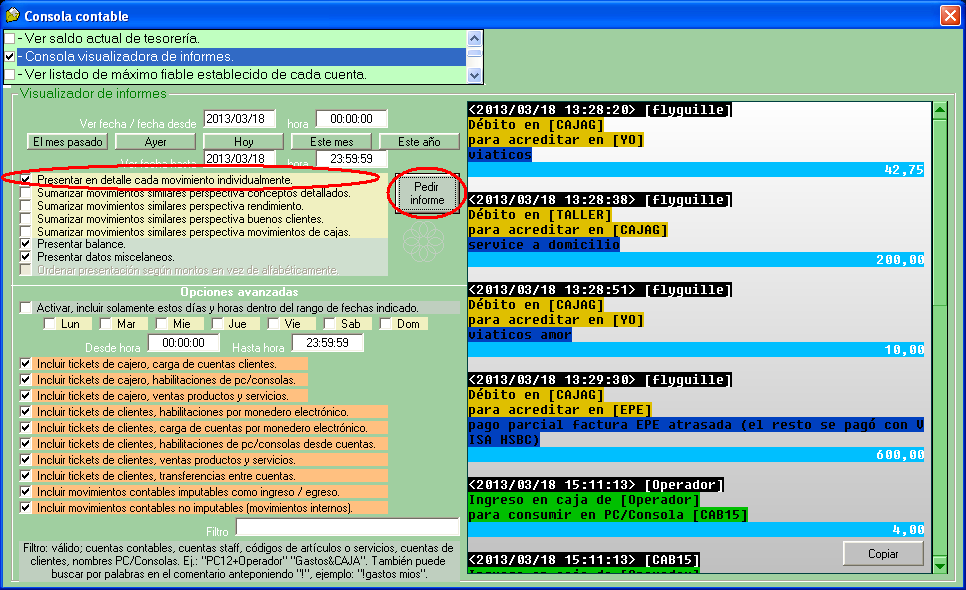
Task: Enable 'Sumarizar perspectiva movimientos de cajas'
Action: click(x=25, y=232)
